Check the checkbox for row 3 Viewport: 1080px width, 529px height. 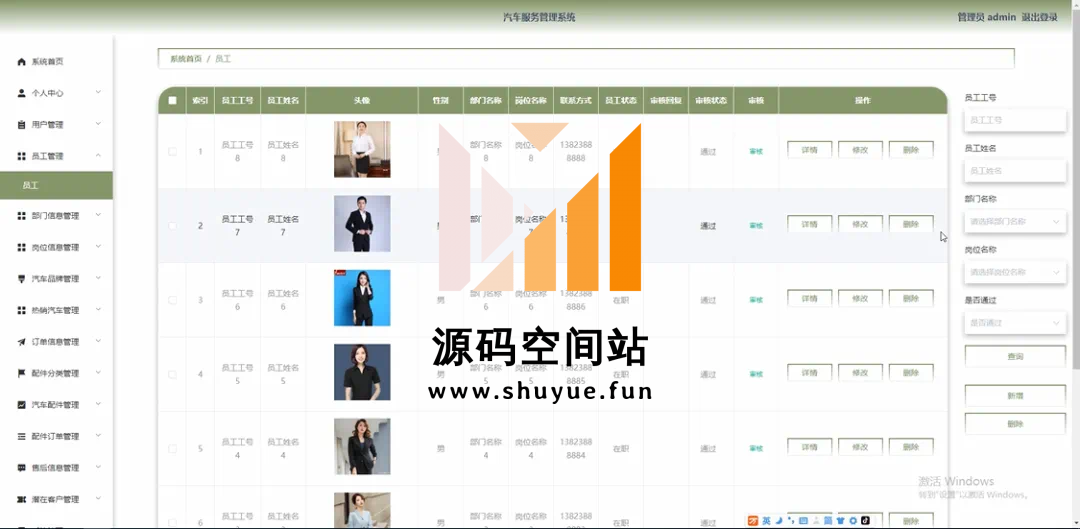pos(172,300)
